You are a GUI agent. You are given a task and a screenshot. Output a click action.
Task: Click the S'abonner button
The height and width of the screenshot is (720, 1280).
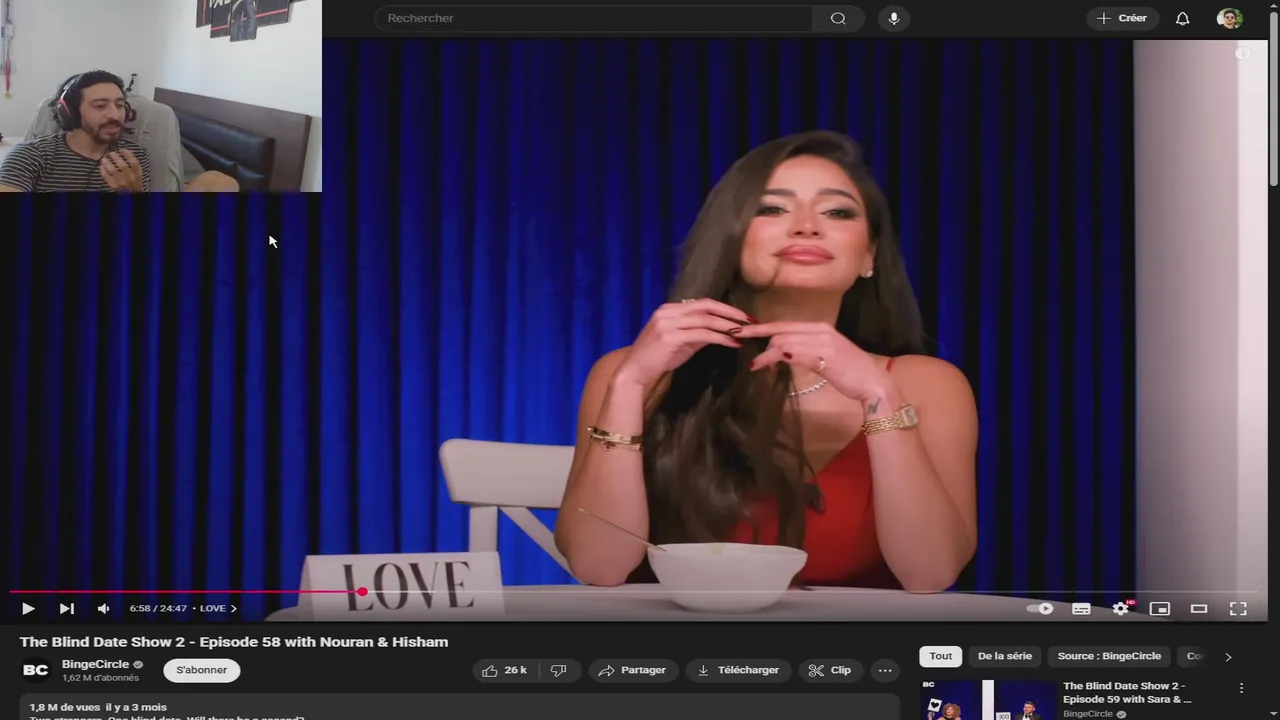[202, 670]
